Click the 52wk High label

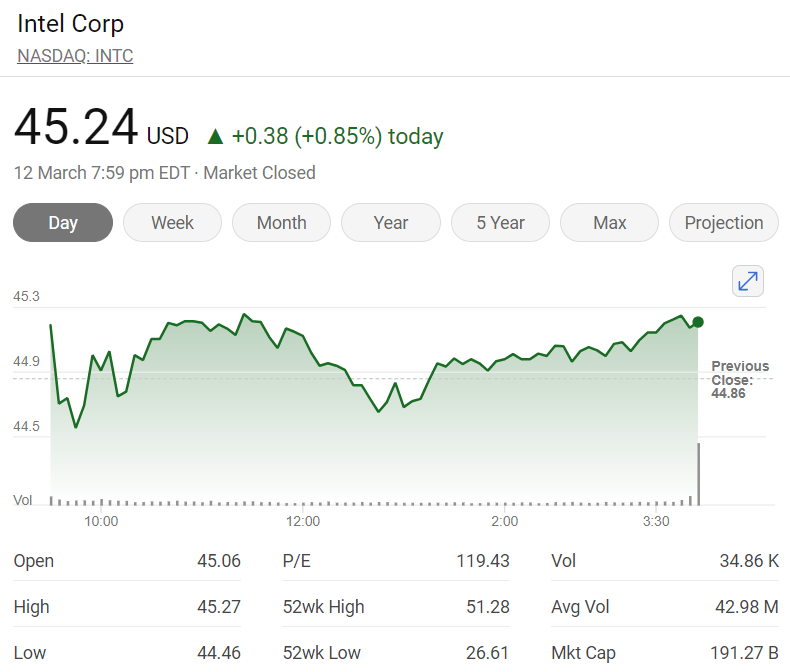(x=323, y=607)
